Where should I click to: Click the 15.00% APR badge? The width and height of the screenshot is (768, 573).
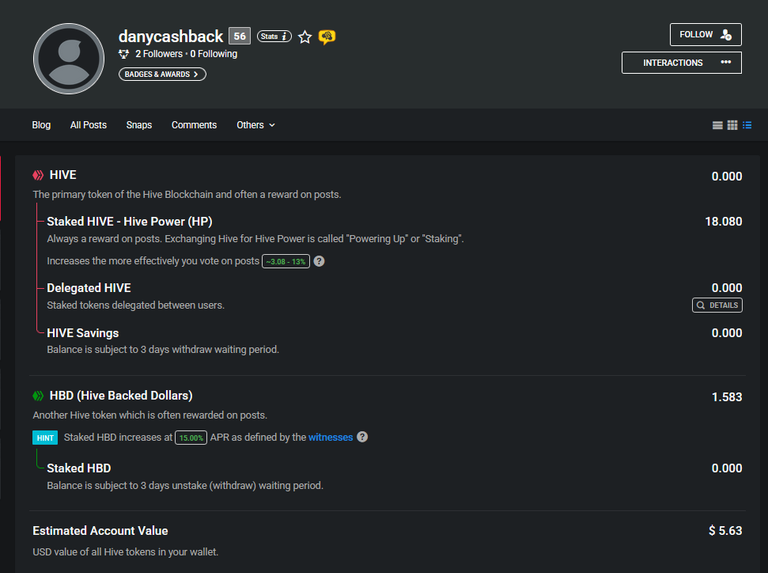(191, 438)
